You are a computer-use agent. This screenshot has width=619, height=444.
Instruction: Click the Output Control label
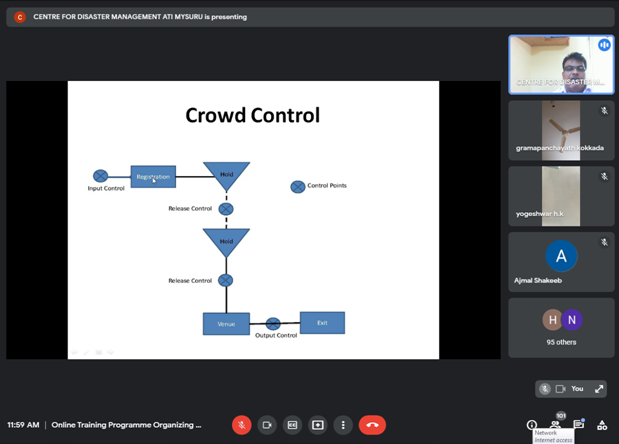pyautogui.click(x=276, y=335)
